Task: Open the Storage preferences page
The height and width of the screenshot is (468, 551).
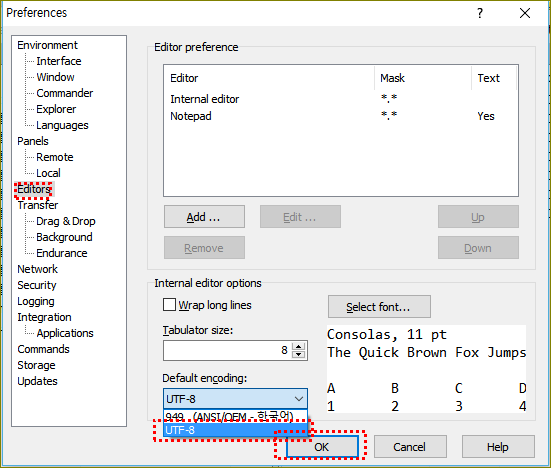Action: click(x=37, y=365)
